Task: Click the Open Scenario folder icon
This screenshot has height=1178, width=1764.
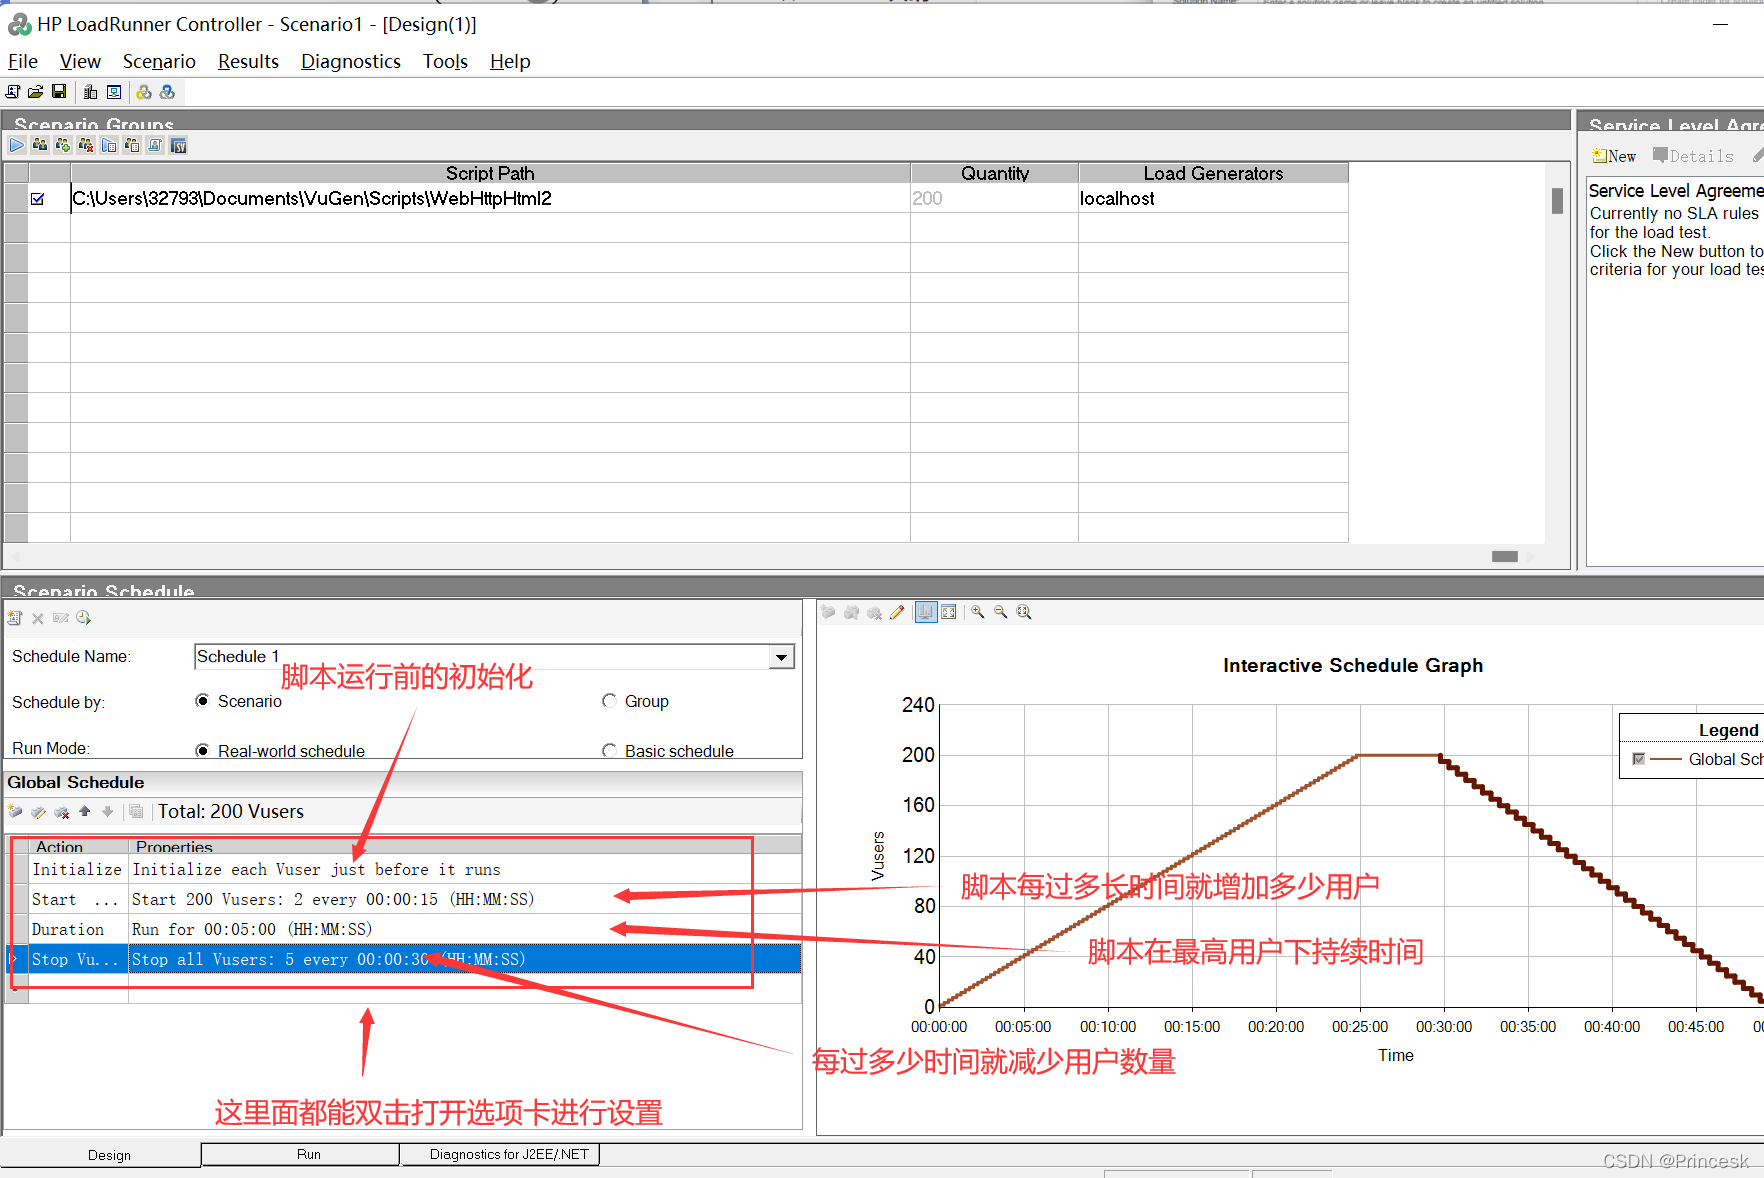Action: [36, 92]
